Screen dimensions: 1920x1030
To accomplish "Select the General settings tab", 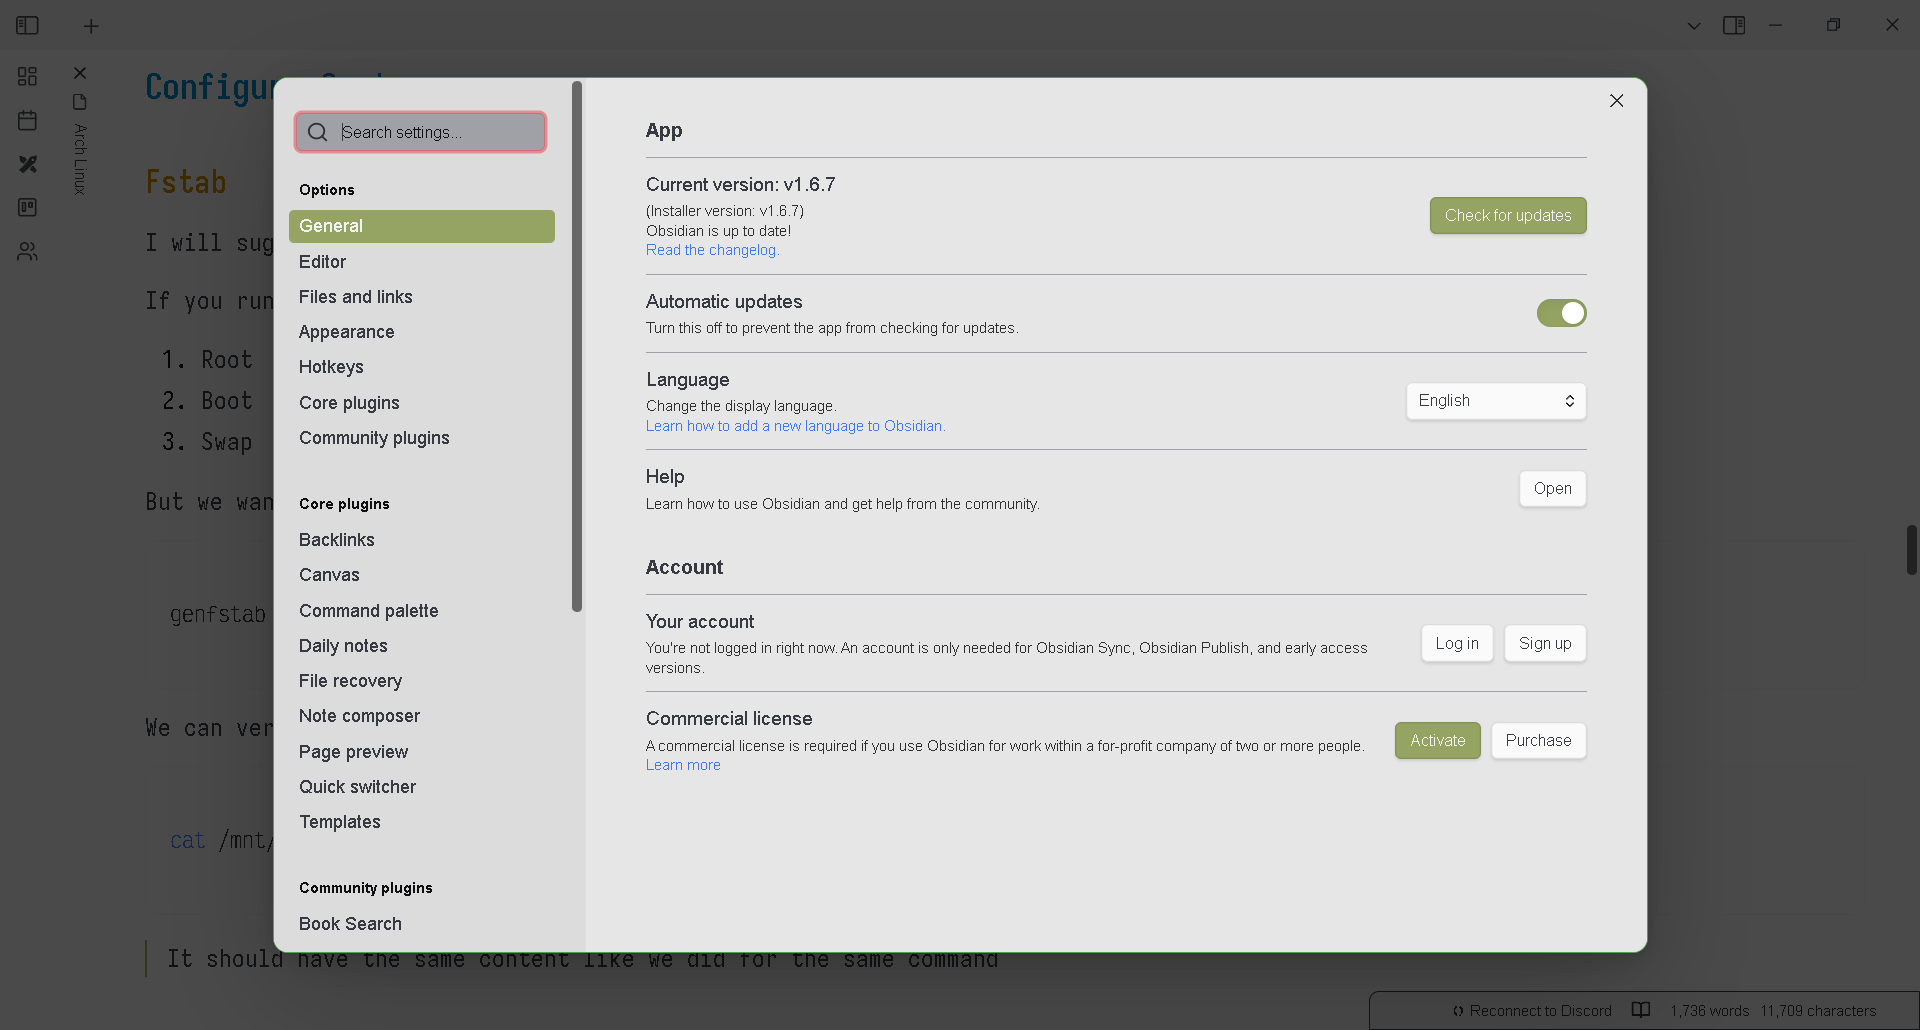I will click(x=422, y=226).
